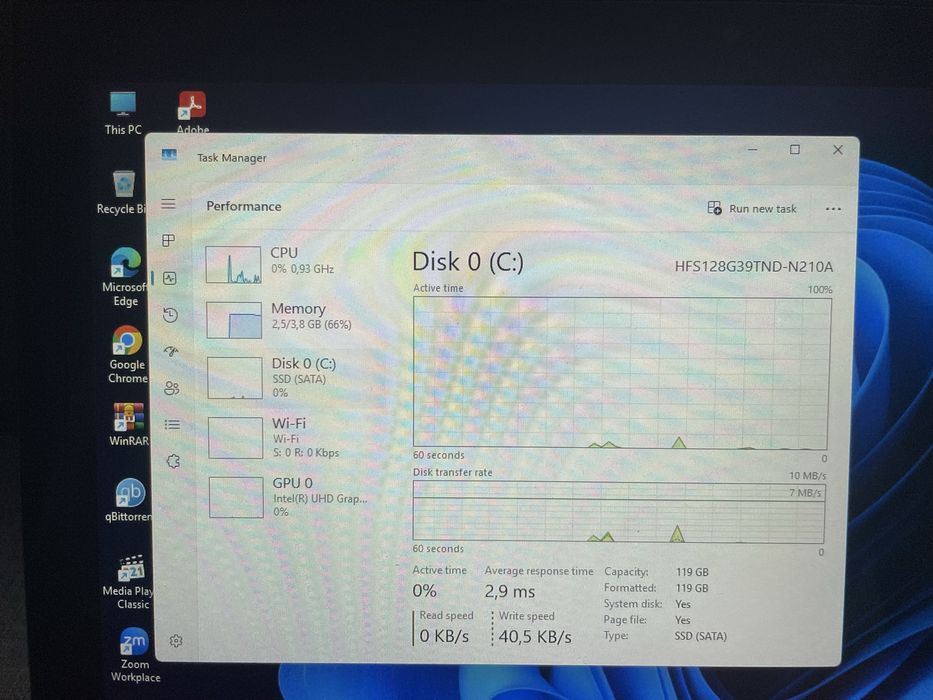Click the 'Performance' page title
Image resolution: width=933 pixels, height=700 pixels.
(x=244, y=207)
